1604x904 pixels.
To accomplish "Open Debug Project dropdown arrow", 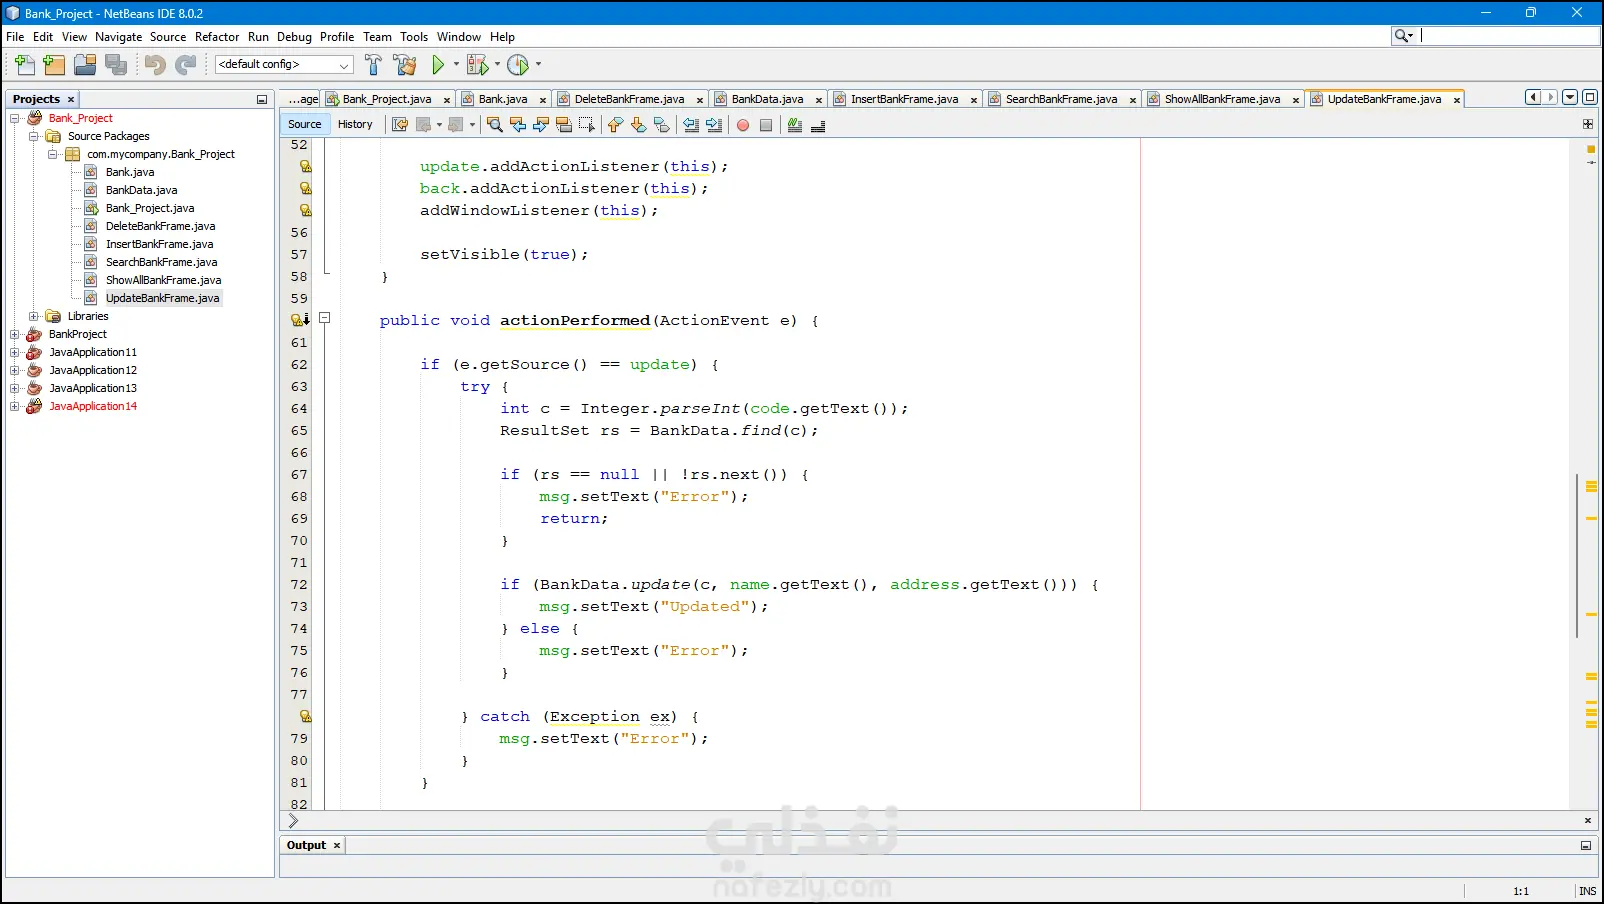I will click(497, 64).
